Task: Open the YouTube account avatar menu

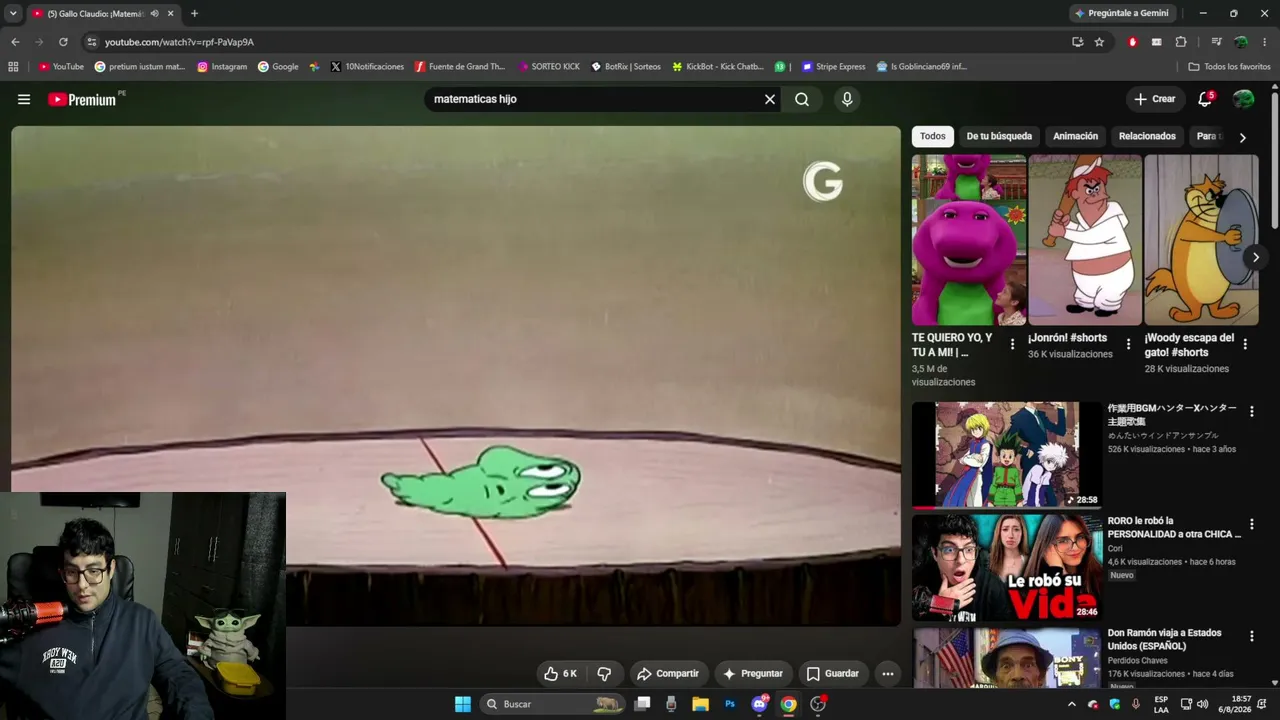Action: 1244,99
